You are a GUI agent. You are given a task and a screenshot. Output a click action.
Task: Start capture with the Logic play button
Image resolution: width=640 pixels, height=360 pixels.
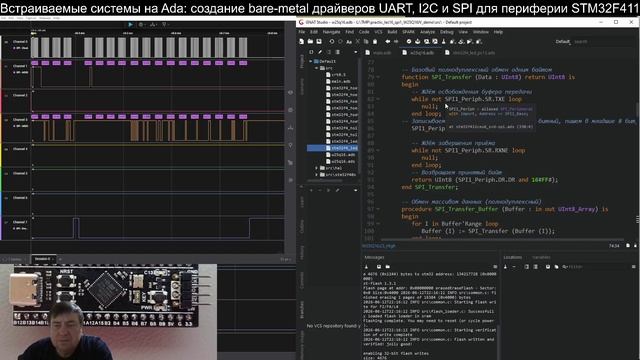[x=130, y=24]
